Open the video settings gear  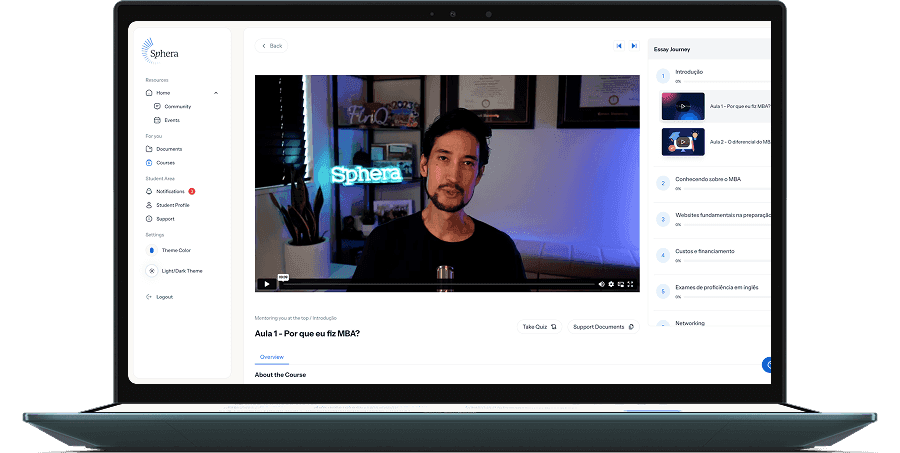(611, 284)
